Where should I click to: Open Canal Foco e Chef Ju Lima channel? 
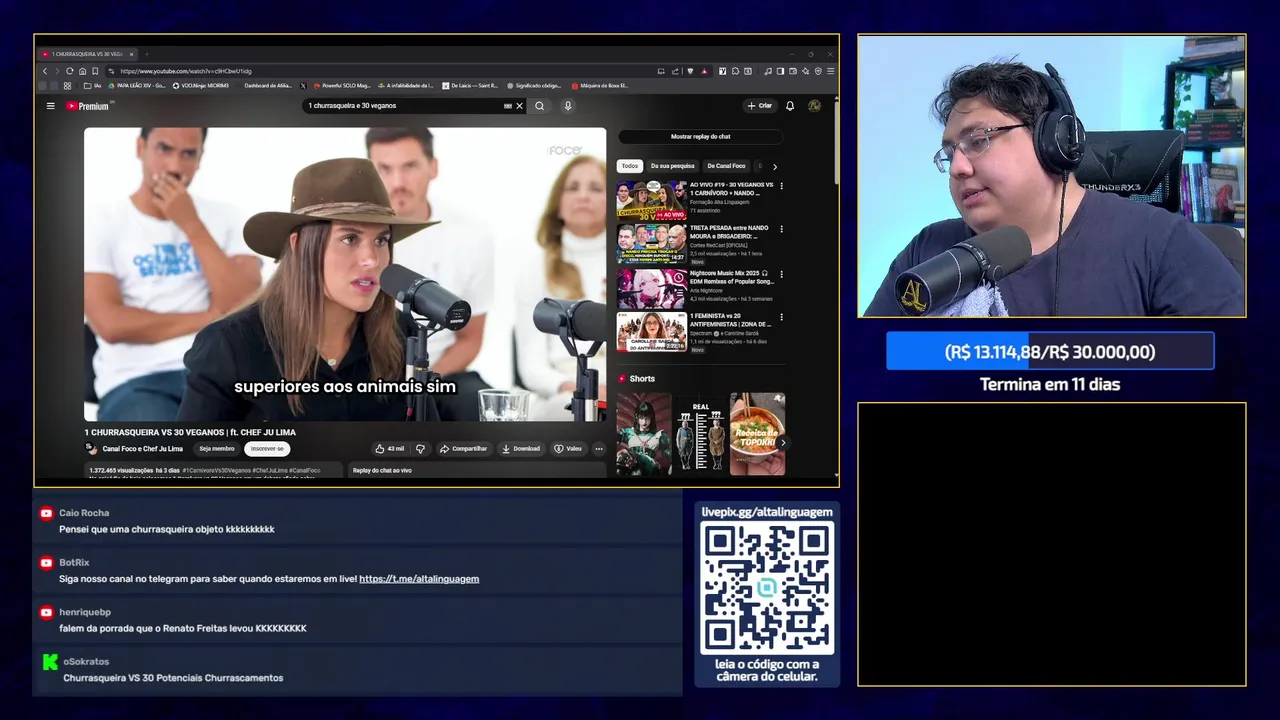[142, 449]
